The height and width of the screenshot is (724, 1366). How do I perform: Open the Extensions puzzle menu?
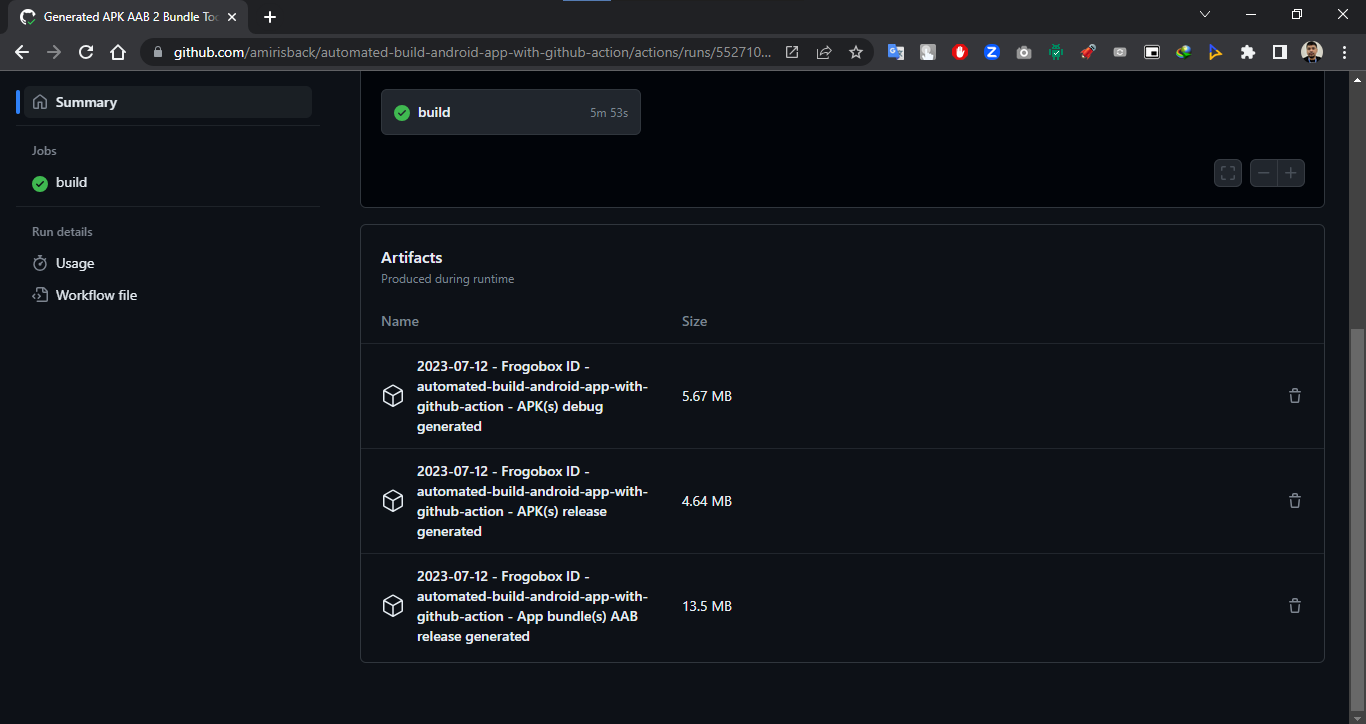[1248, 52]
